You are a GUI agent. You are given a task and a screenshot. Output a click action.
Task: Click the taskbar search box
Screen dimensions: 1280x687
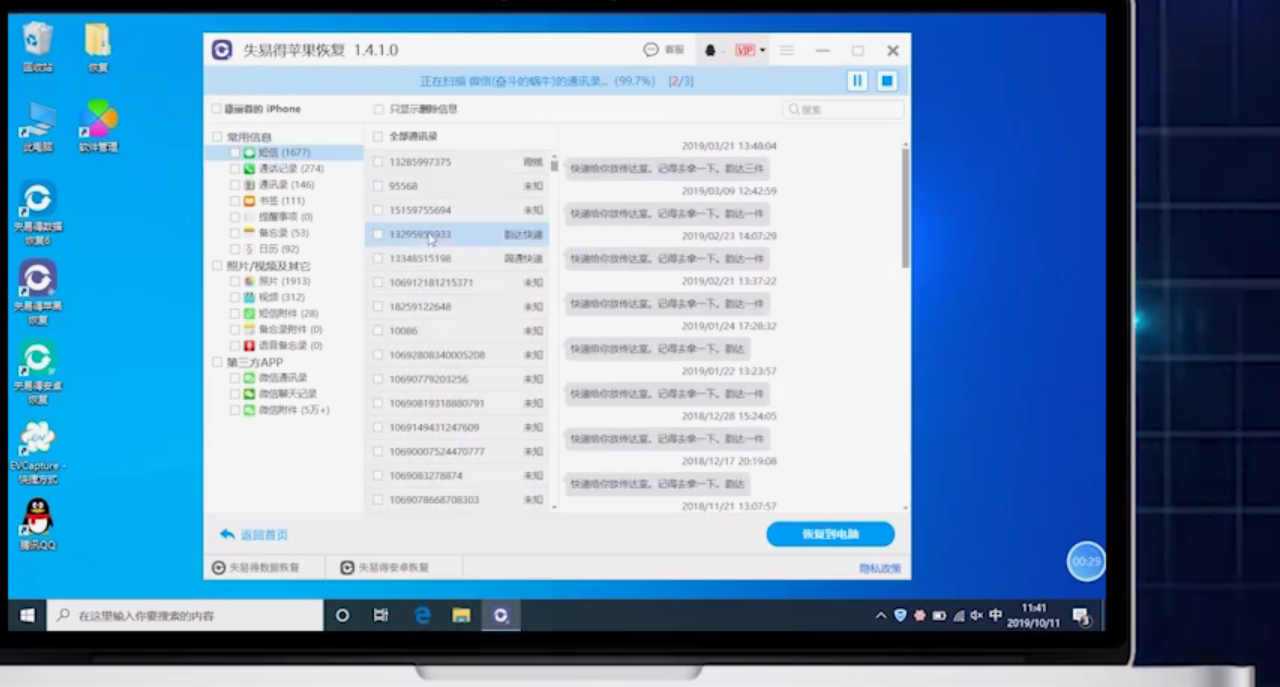(185, 615)
